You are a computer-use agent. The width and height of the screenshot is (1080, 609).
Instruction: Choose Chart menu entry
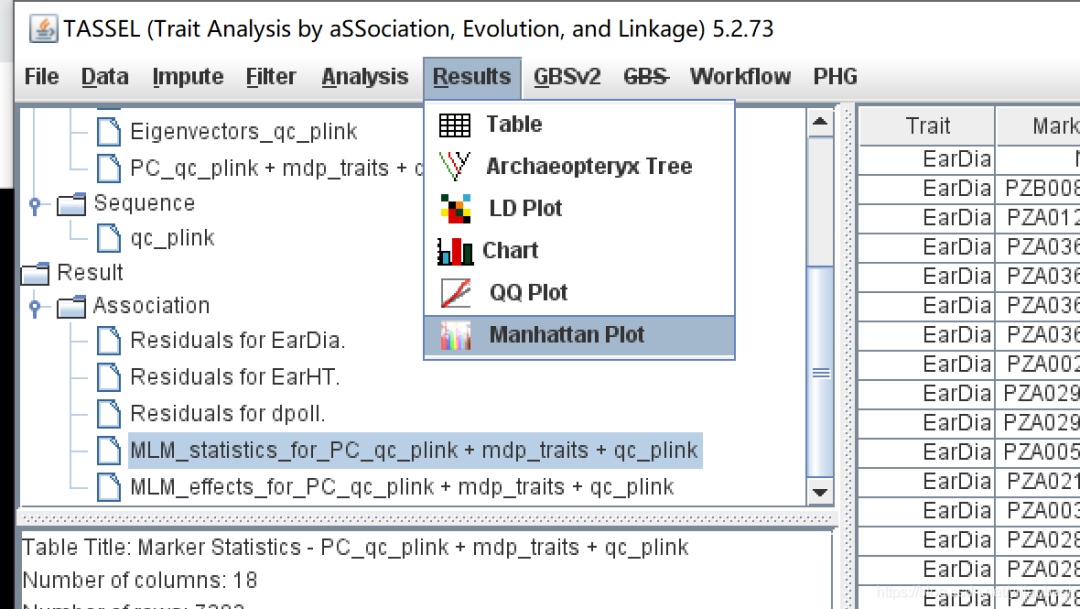pyautogui.click(x=579, y=250)
